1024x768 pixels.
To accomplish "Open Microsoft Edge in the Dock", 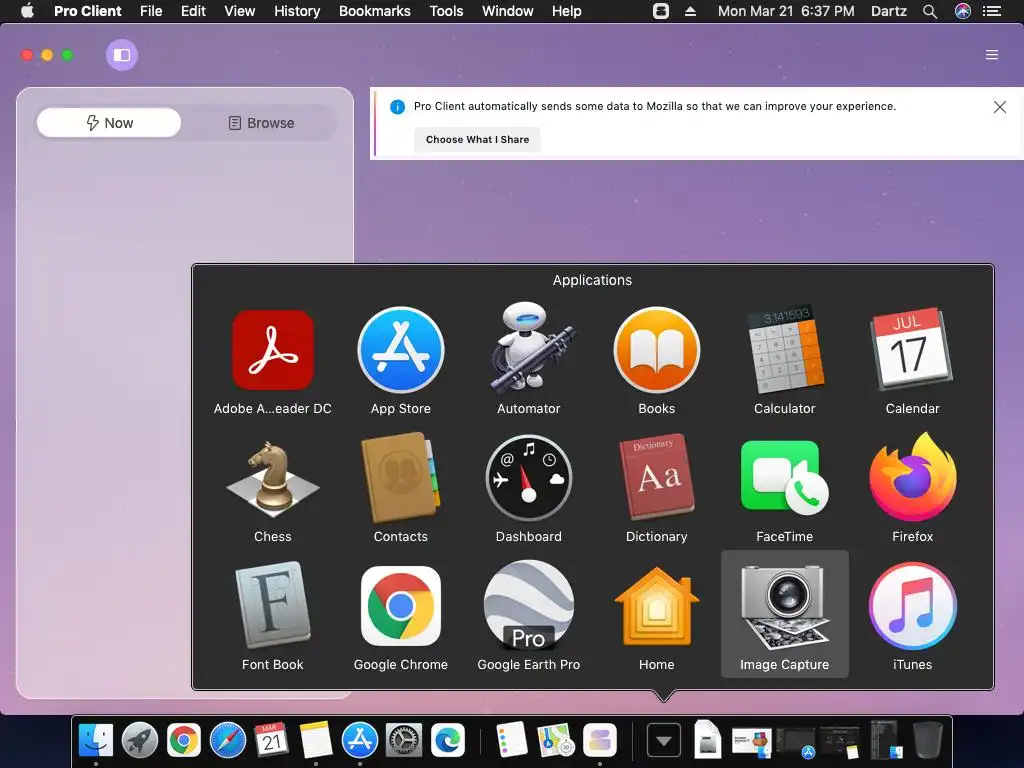I will [447, 741].
